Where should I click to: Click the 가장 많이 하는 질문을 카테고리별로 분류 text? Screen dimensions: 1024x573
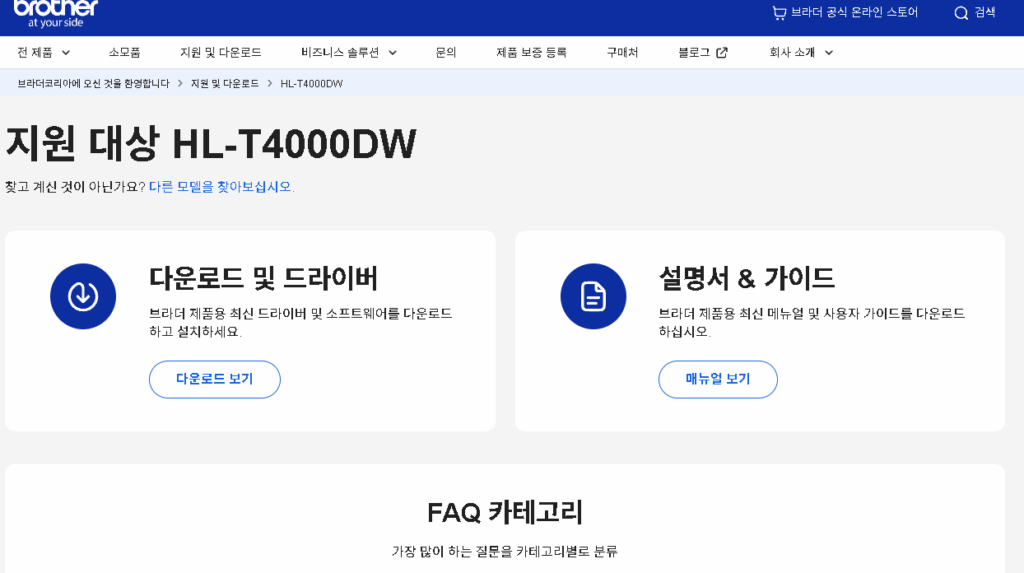(505, 551)
